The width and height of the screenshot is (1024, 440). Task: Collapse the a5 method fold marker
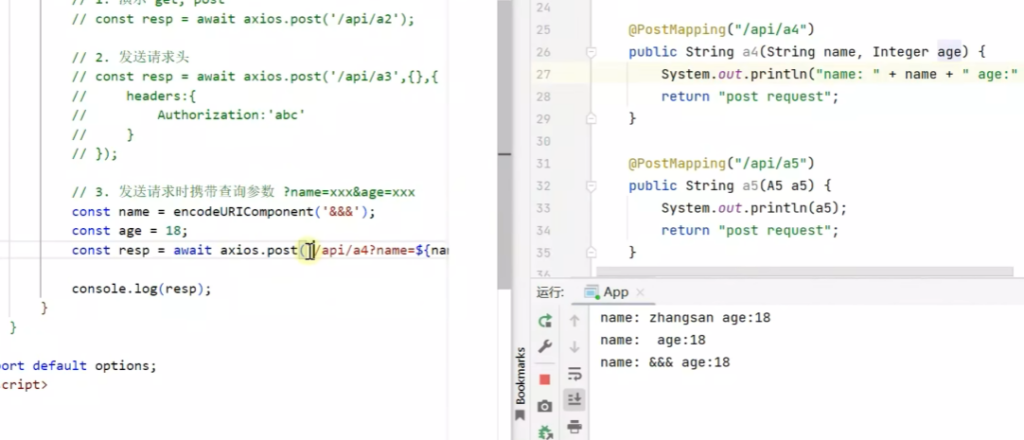(x=592, y=186)
